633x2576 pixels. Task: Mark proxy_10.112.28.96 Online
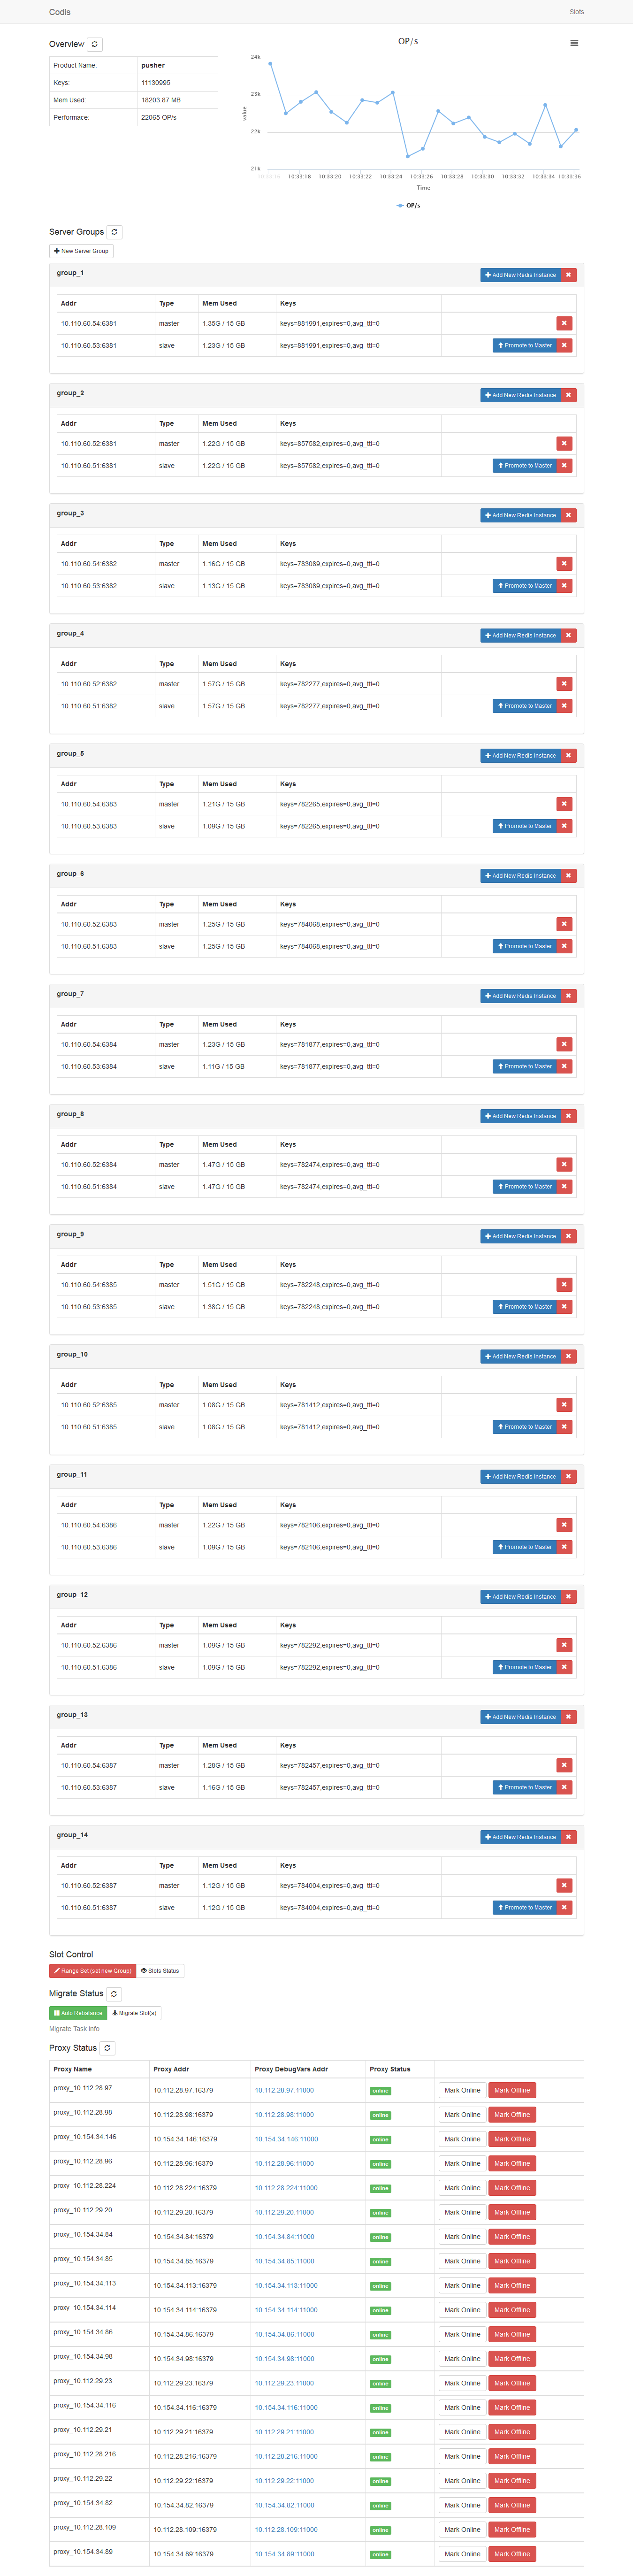coord(462,2164)
